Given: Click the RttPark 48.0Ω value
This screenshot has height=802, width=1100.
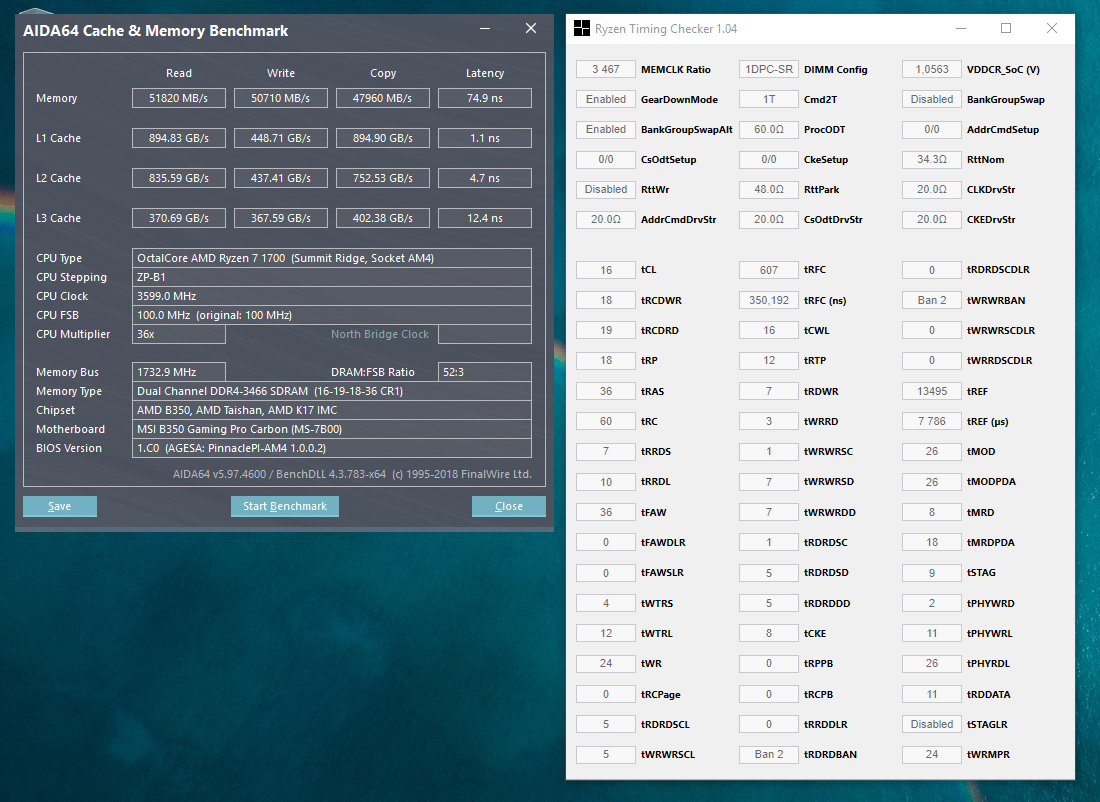Looking at the screenshot, I should (768, 189).
